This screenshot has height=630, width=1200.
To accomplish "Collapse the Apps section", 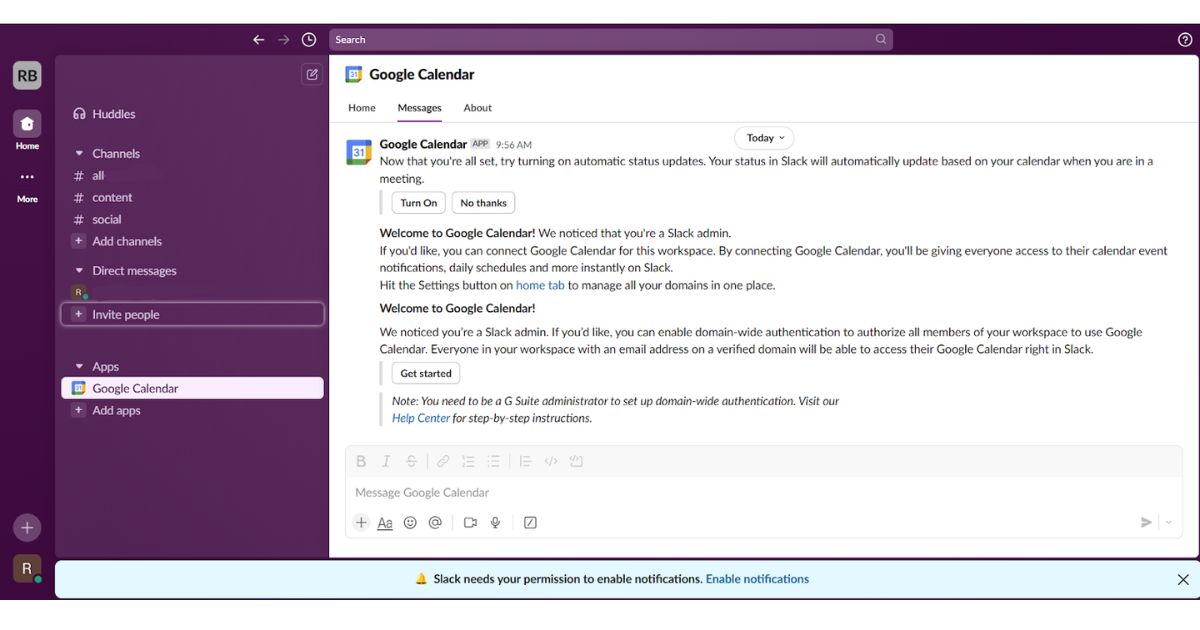I will coord(79,367).
